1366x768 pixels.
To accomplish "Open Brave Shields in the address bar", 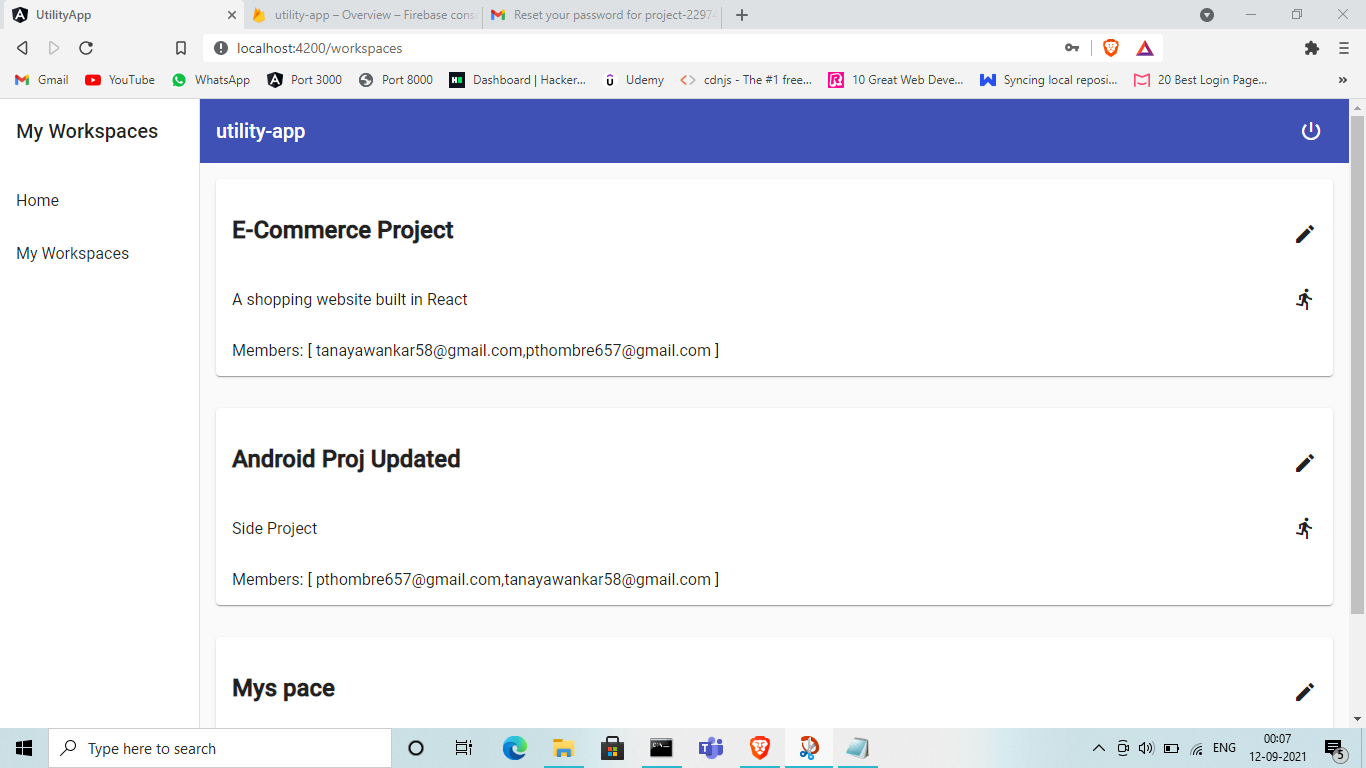I will (x=1110, y=47).
